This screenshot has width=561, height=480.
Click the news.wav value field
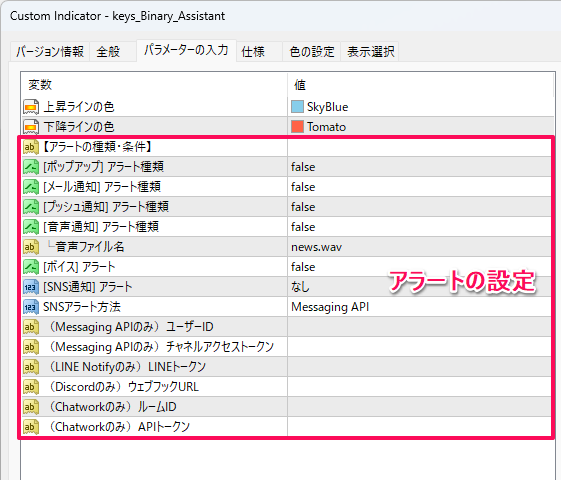tap(419, 247)
